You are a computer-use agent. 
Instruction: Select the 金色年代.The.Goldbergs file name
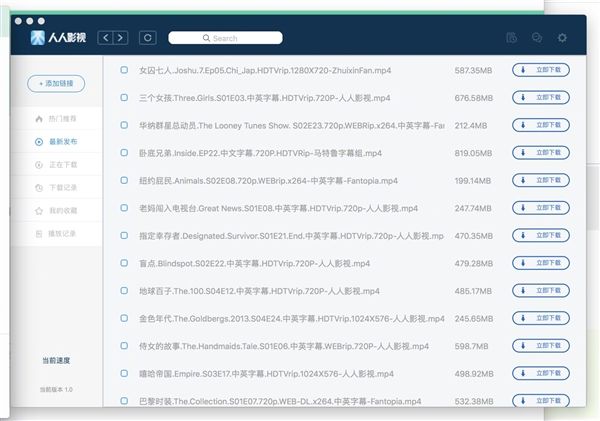(x=292, y=319)
